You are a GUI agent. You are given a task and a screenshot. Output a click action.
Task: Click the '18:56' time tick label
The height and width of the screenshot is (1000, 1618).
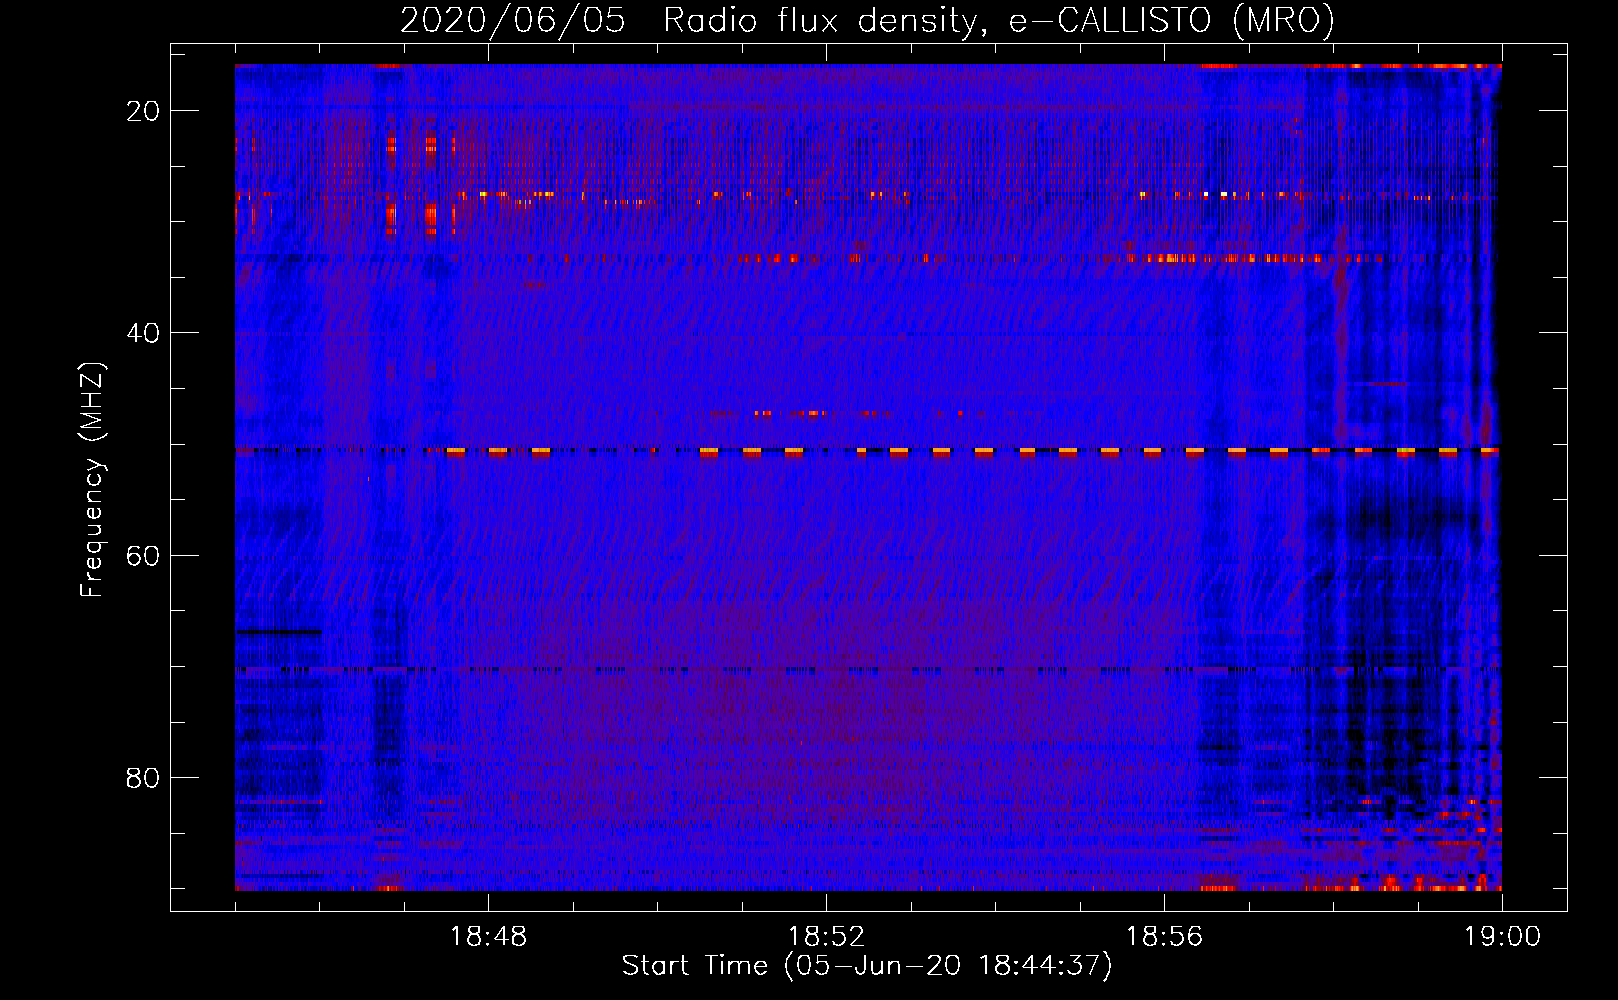click(x=1164, y=937)
